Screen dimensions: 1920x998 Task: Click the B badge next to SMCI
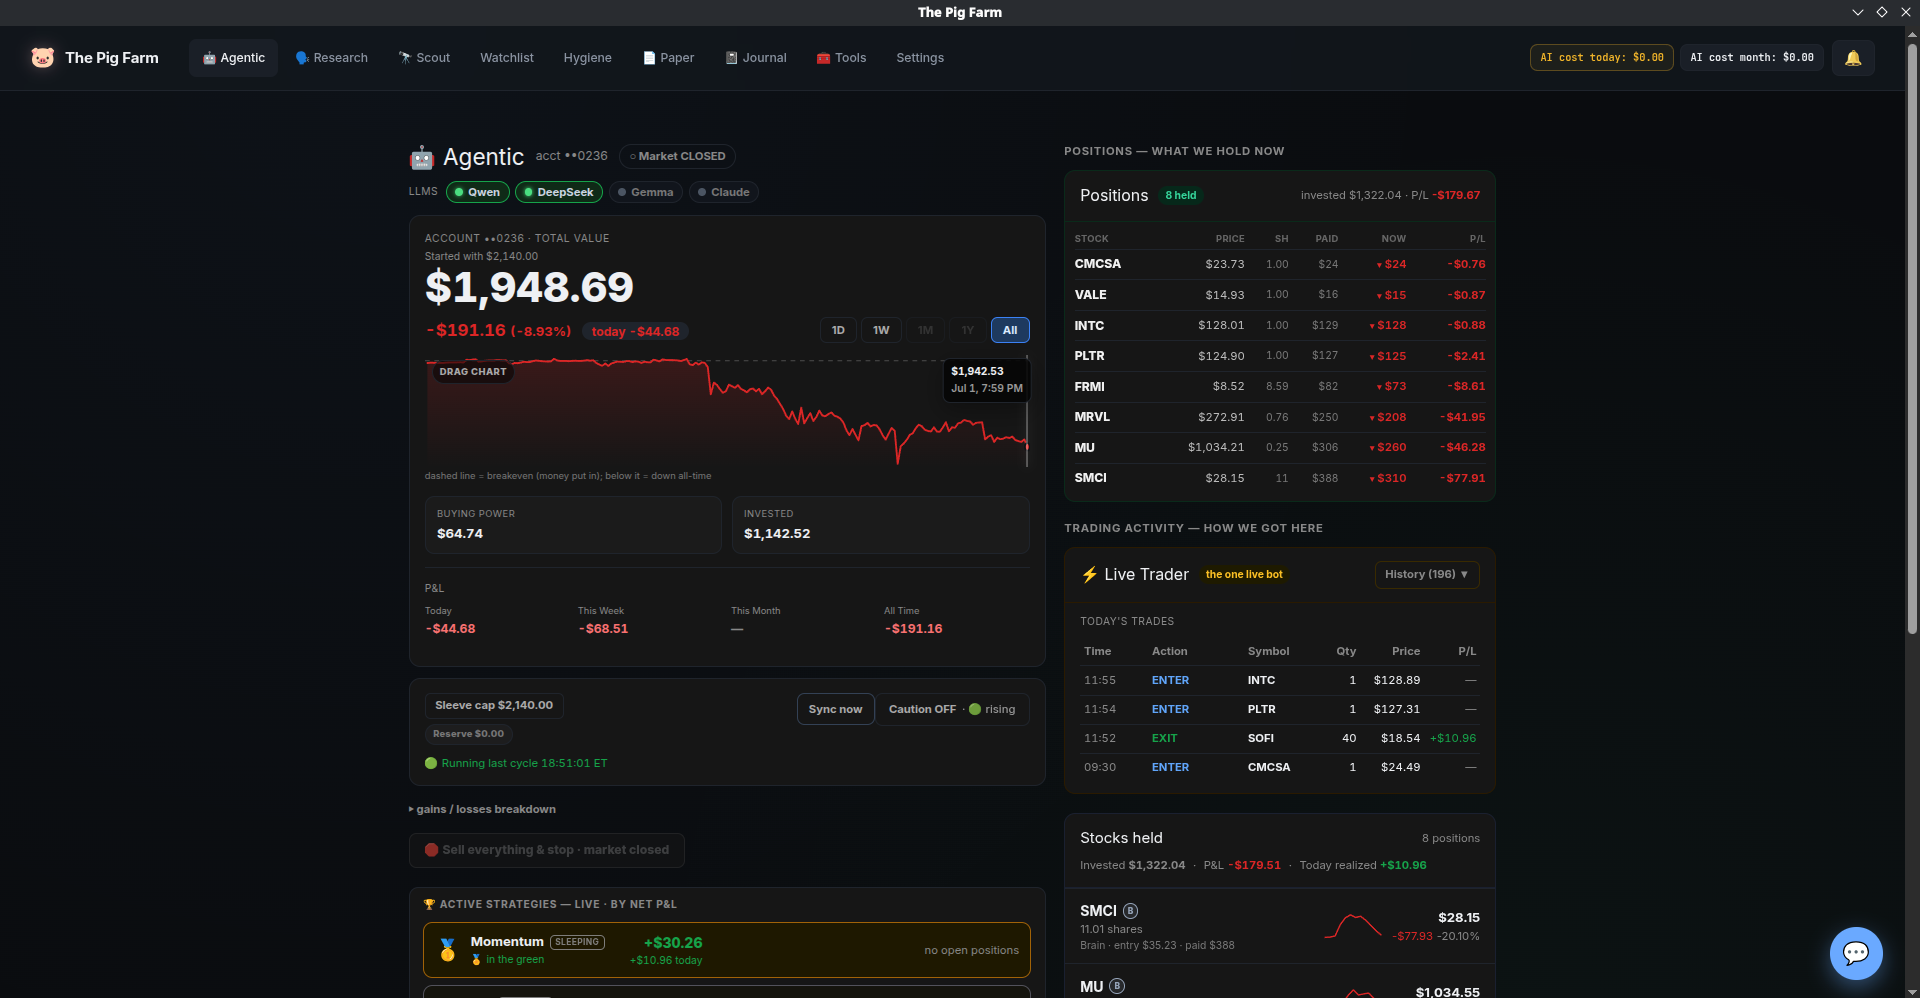pyautogui.click(x=1130, y=911)
